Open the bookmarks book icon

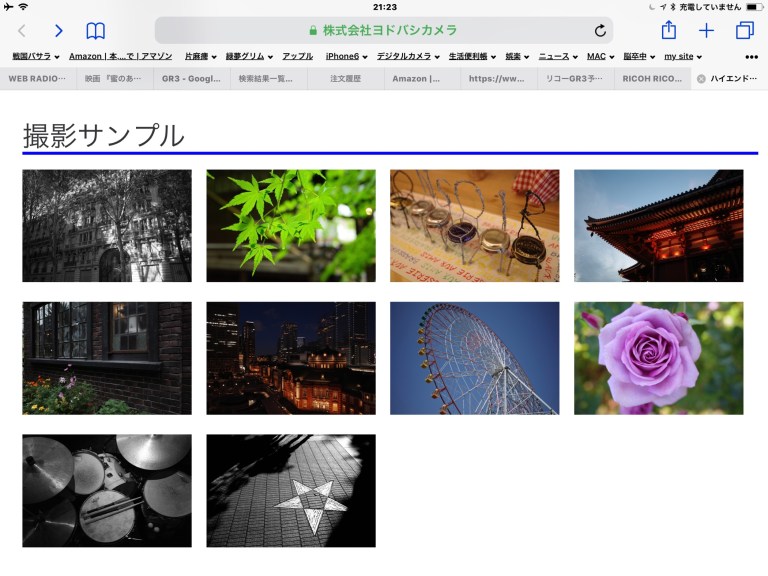pyautogui.click(x=95, y=31)
